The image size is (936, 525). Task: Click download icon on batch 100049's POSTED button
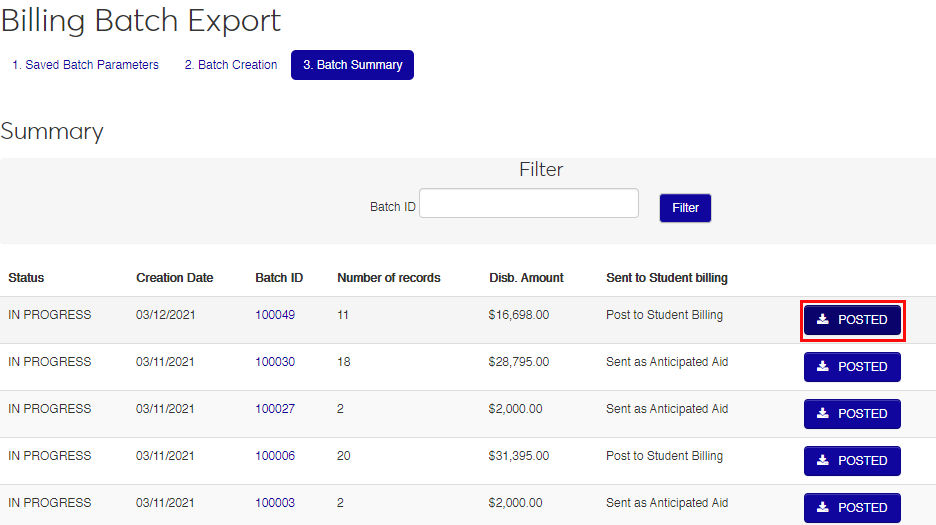(x=823, y=320)
